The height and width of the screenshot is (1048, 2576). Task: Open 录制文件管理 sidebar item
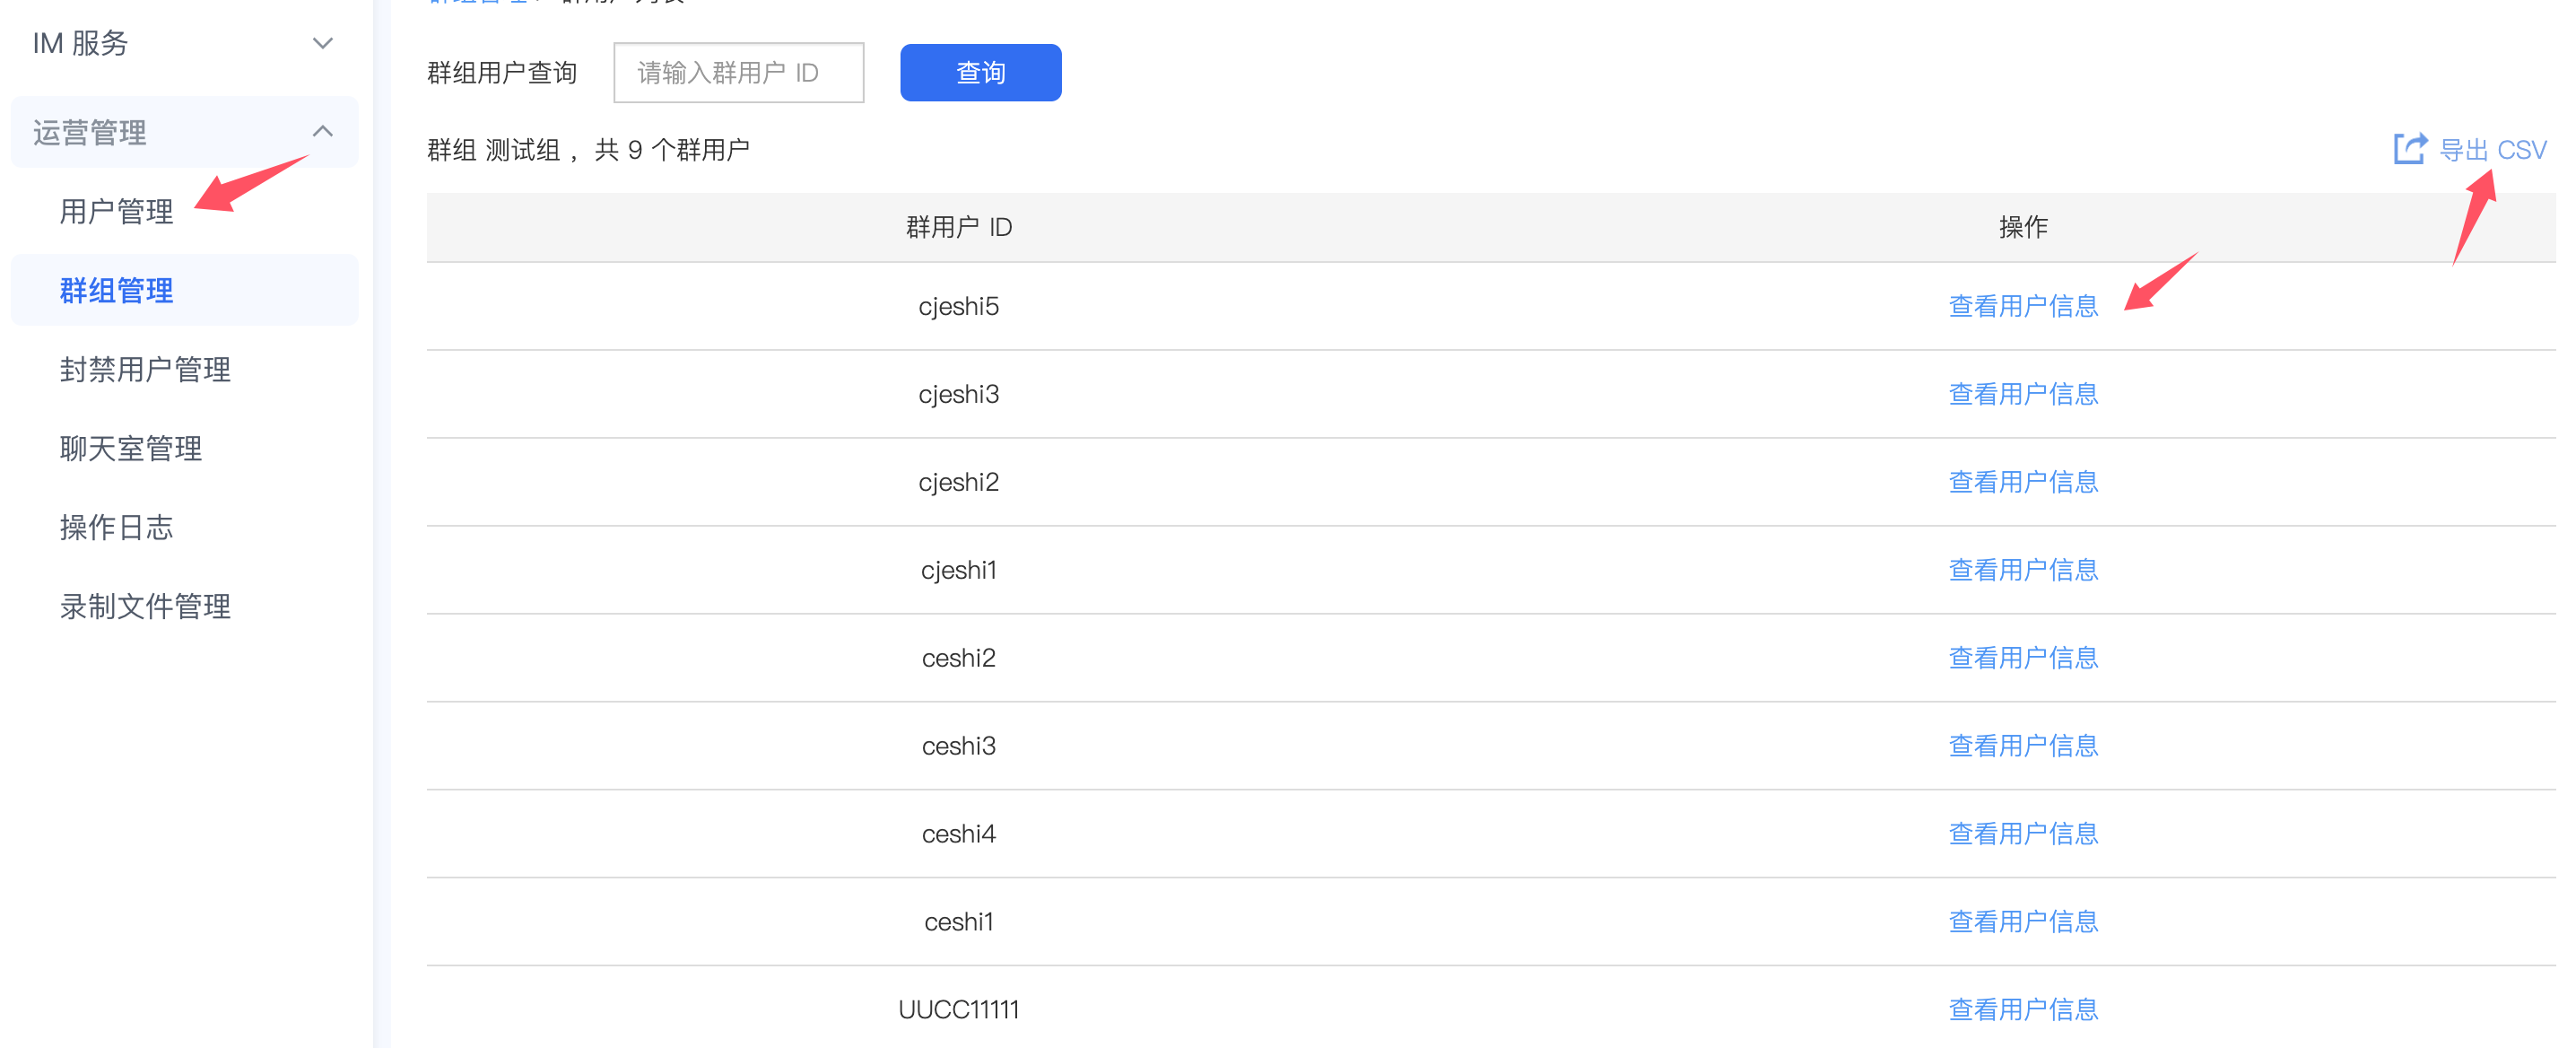click(x=145, y=606)
